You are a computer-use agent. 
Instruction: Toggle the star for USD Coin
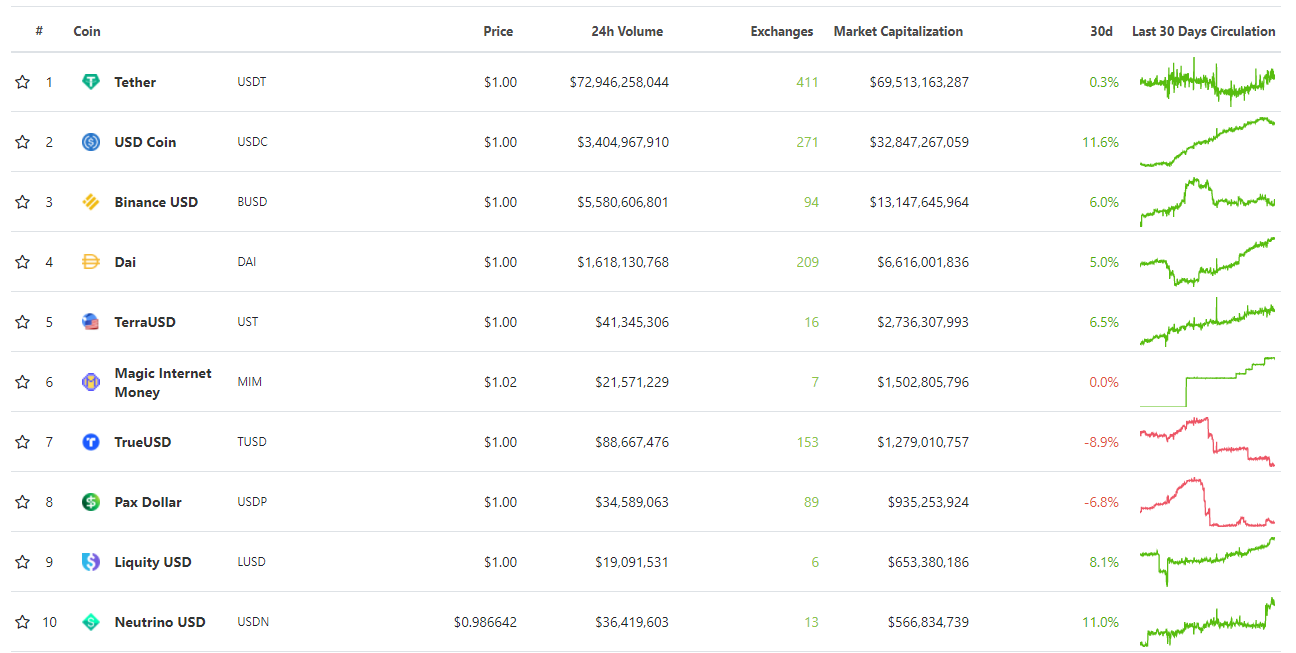pos(22,142)
